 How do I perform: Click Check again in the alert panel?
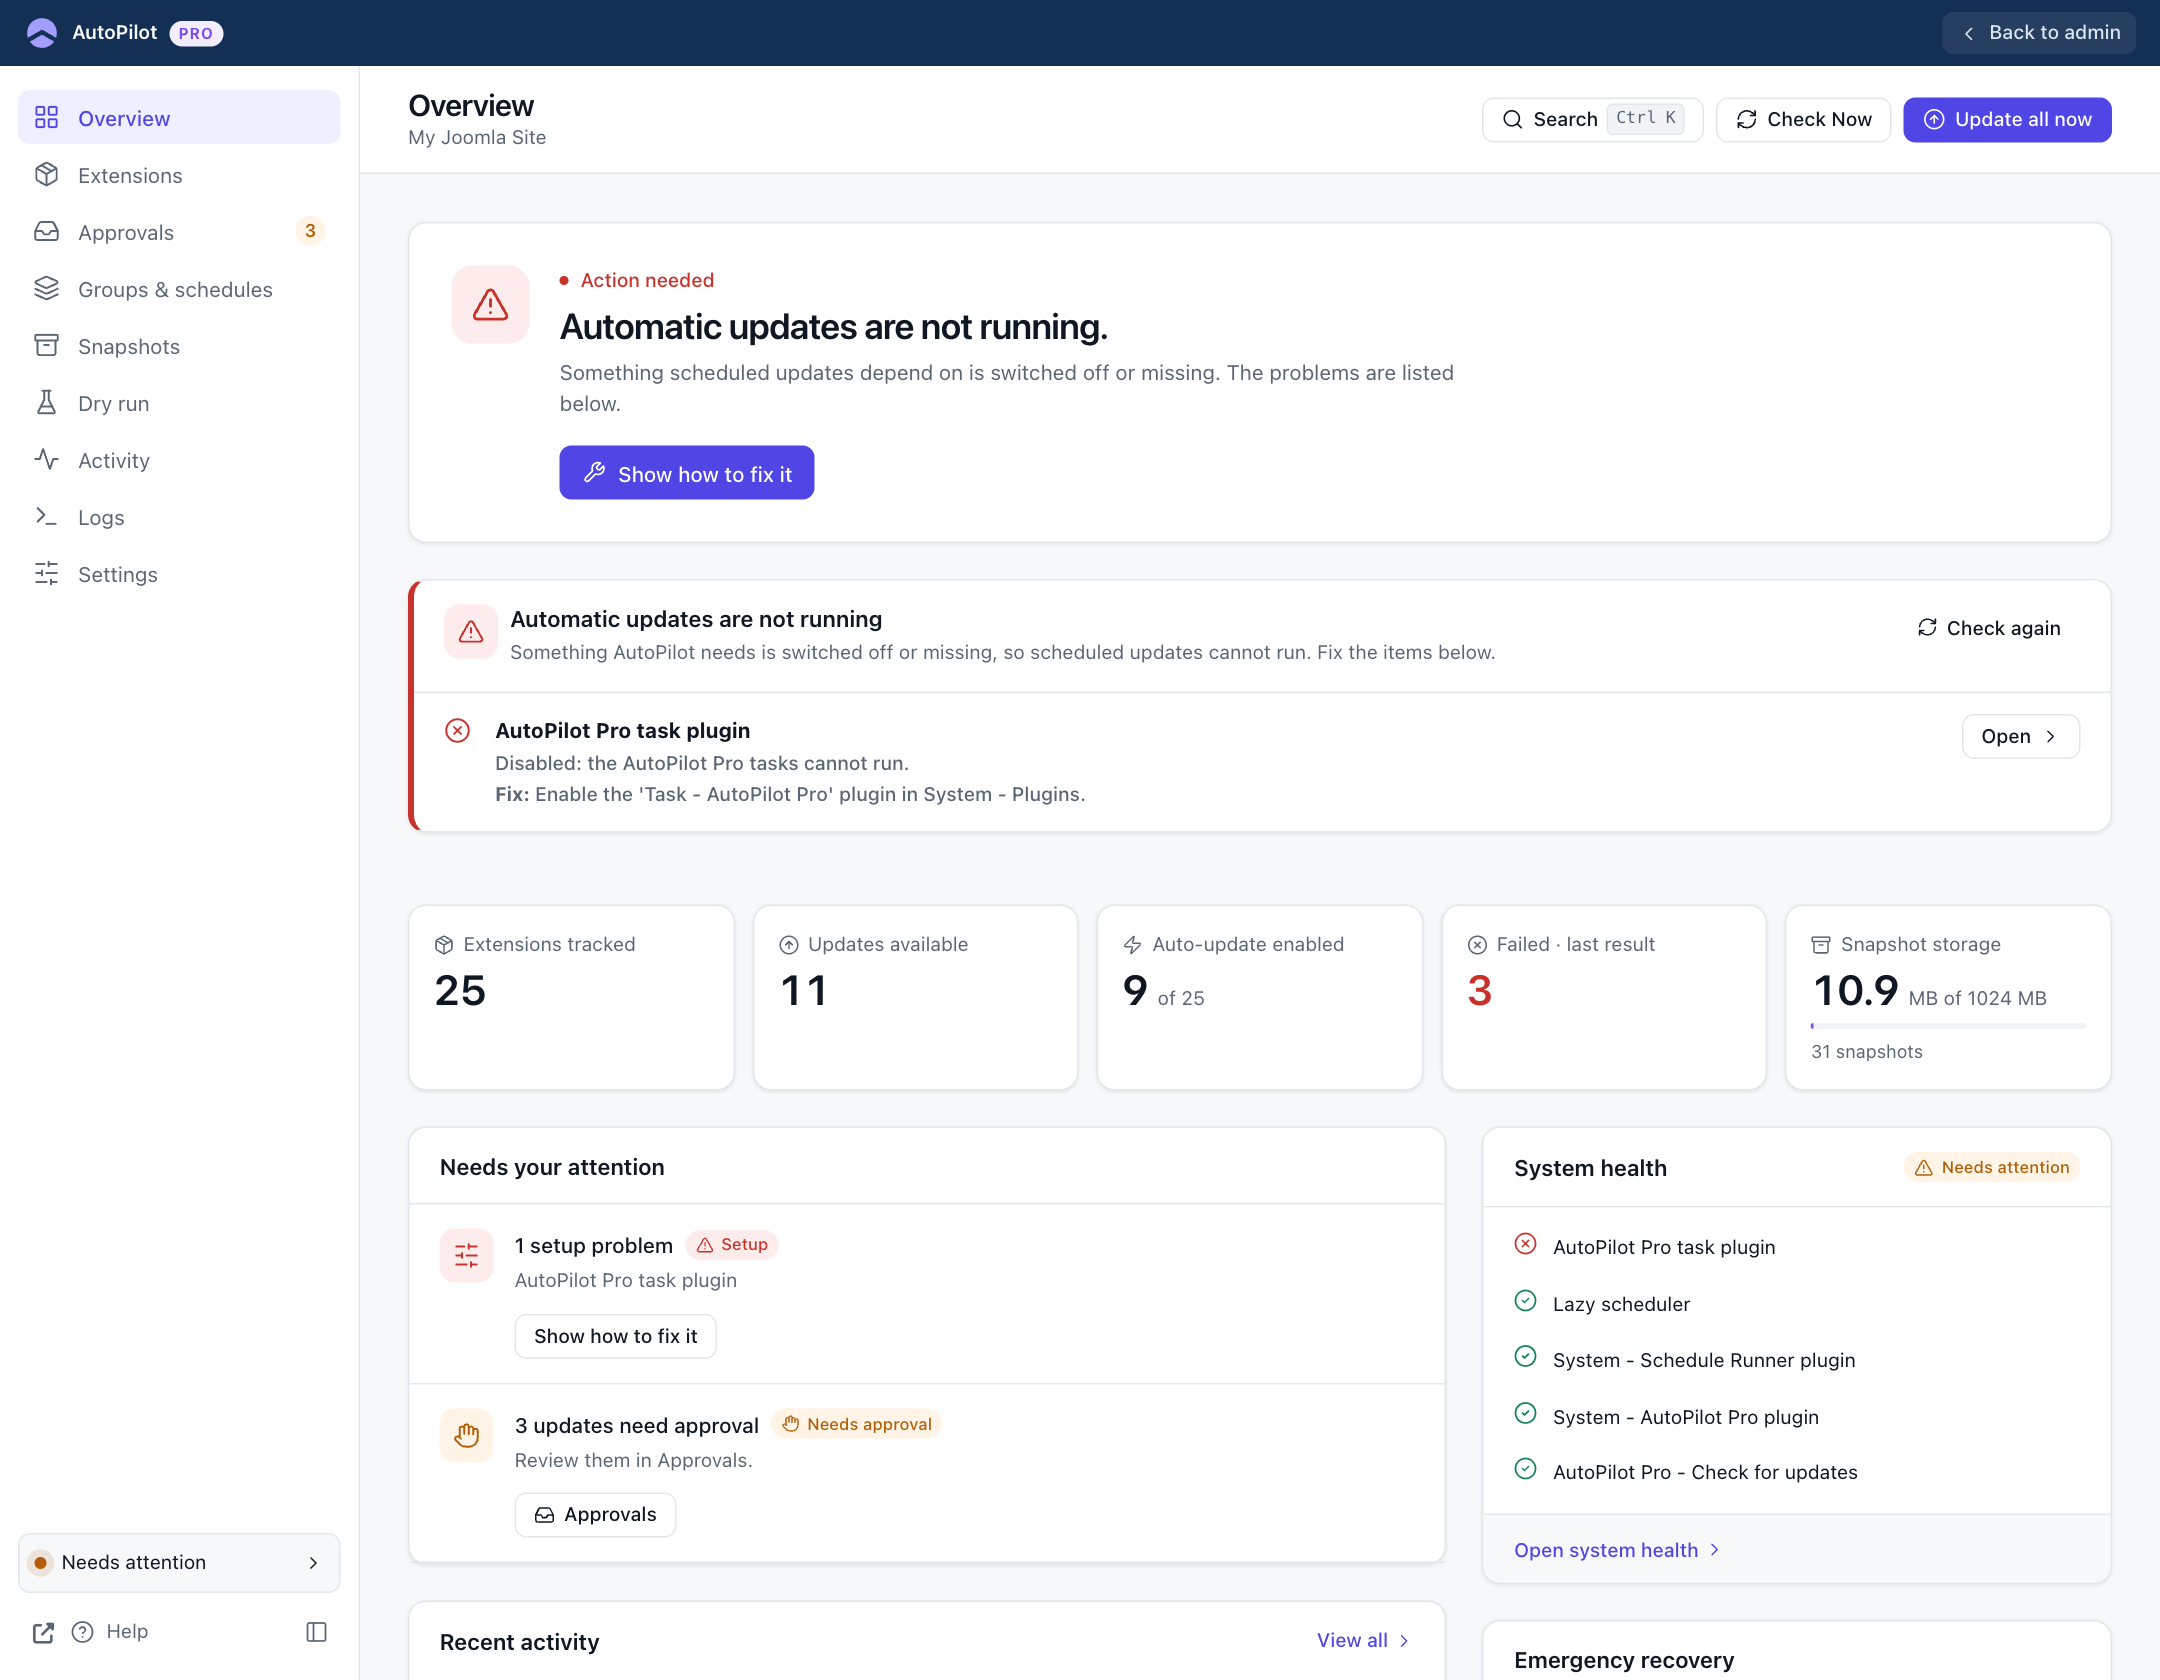1989,628
